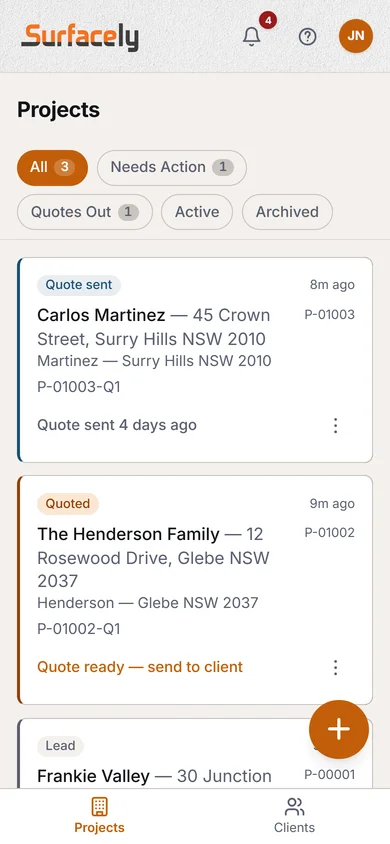The image size is (390, 844).
Task: Open the three-dot menu on the Carlos Martinez card
Action: (335, 426)
